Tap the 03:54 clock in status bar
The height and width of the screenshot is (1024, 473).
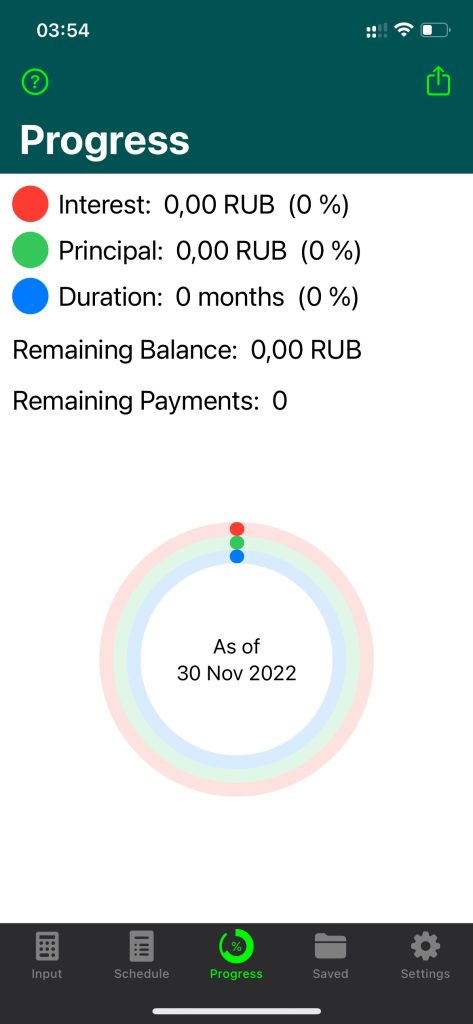point(63,31)
